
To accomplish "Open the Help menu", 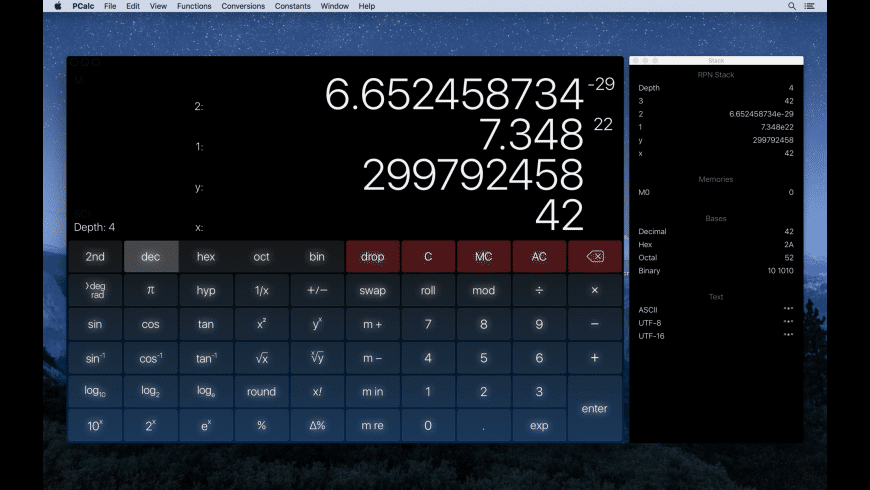I will pos(367,6).
